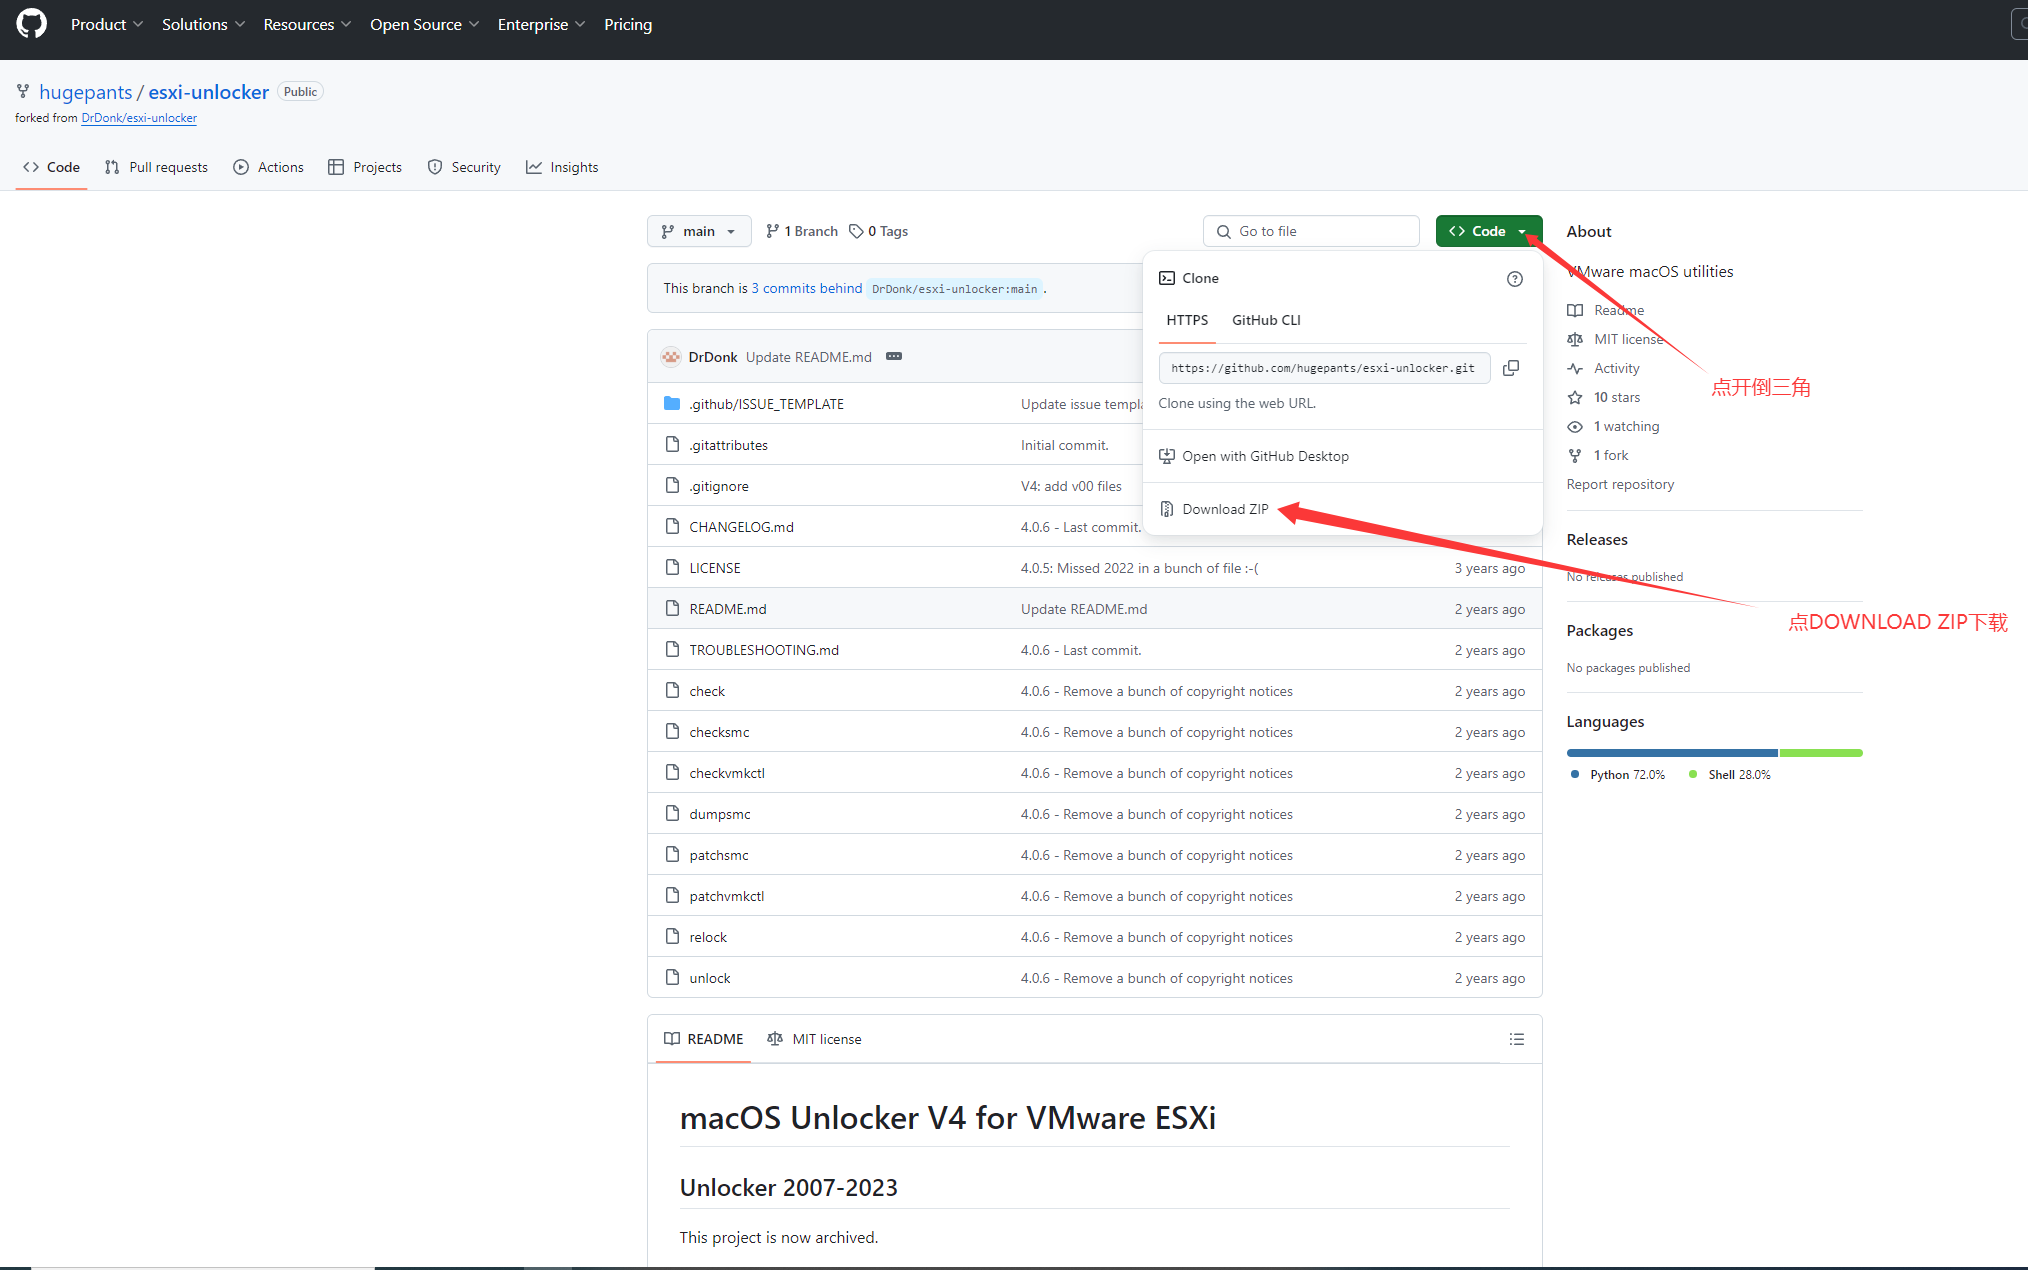Open the hugepants owner link
The width and height of the screenshot is (2028, 1270).
click(85, 93)
